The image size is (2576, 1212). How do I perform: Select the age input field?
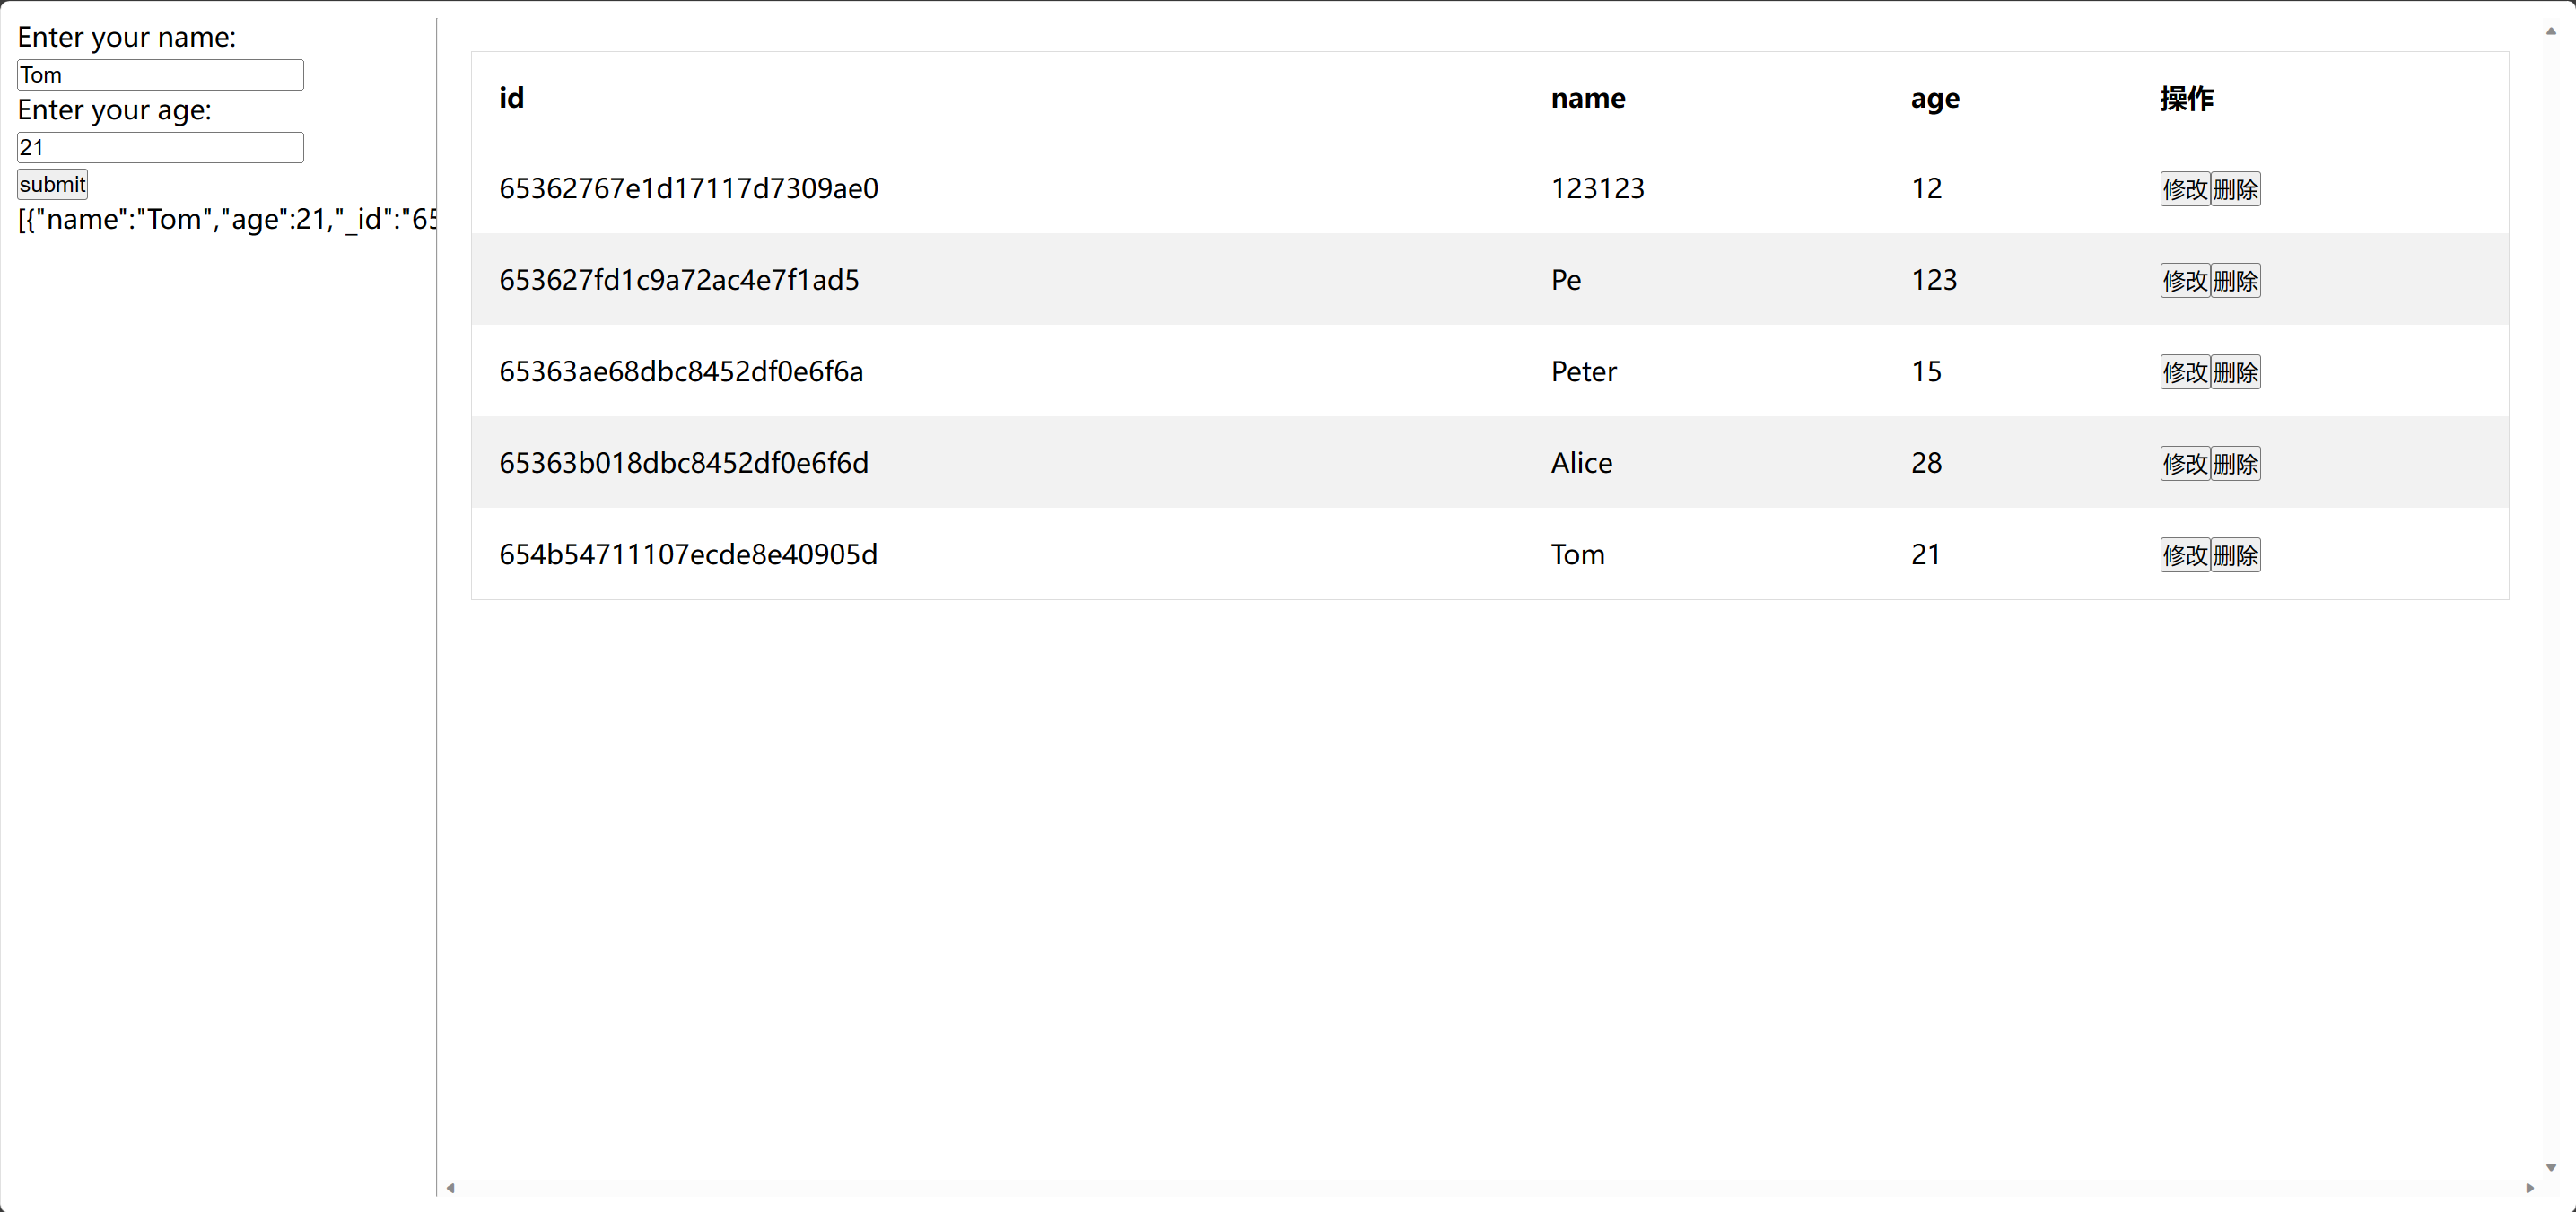coord(160,148)
